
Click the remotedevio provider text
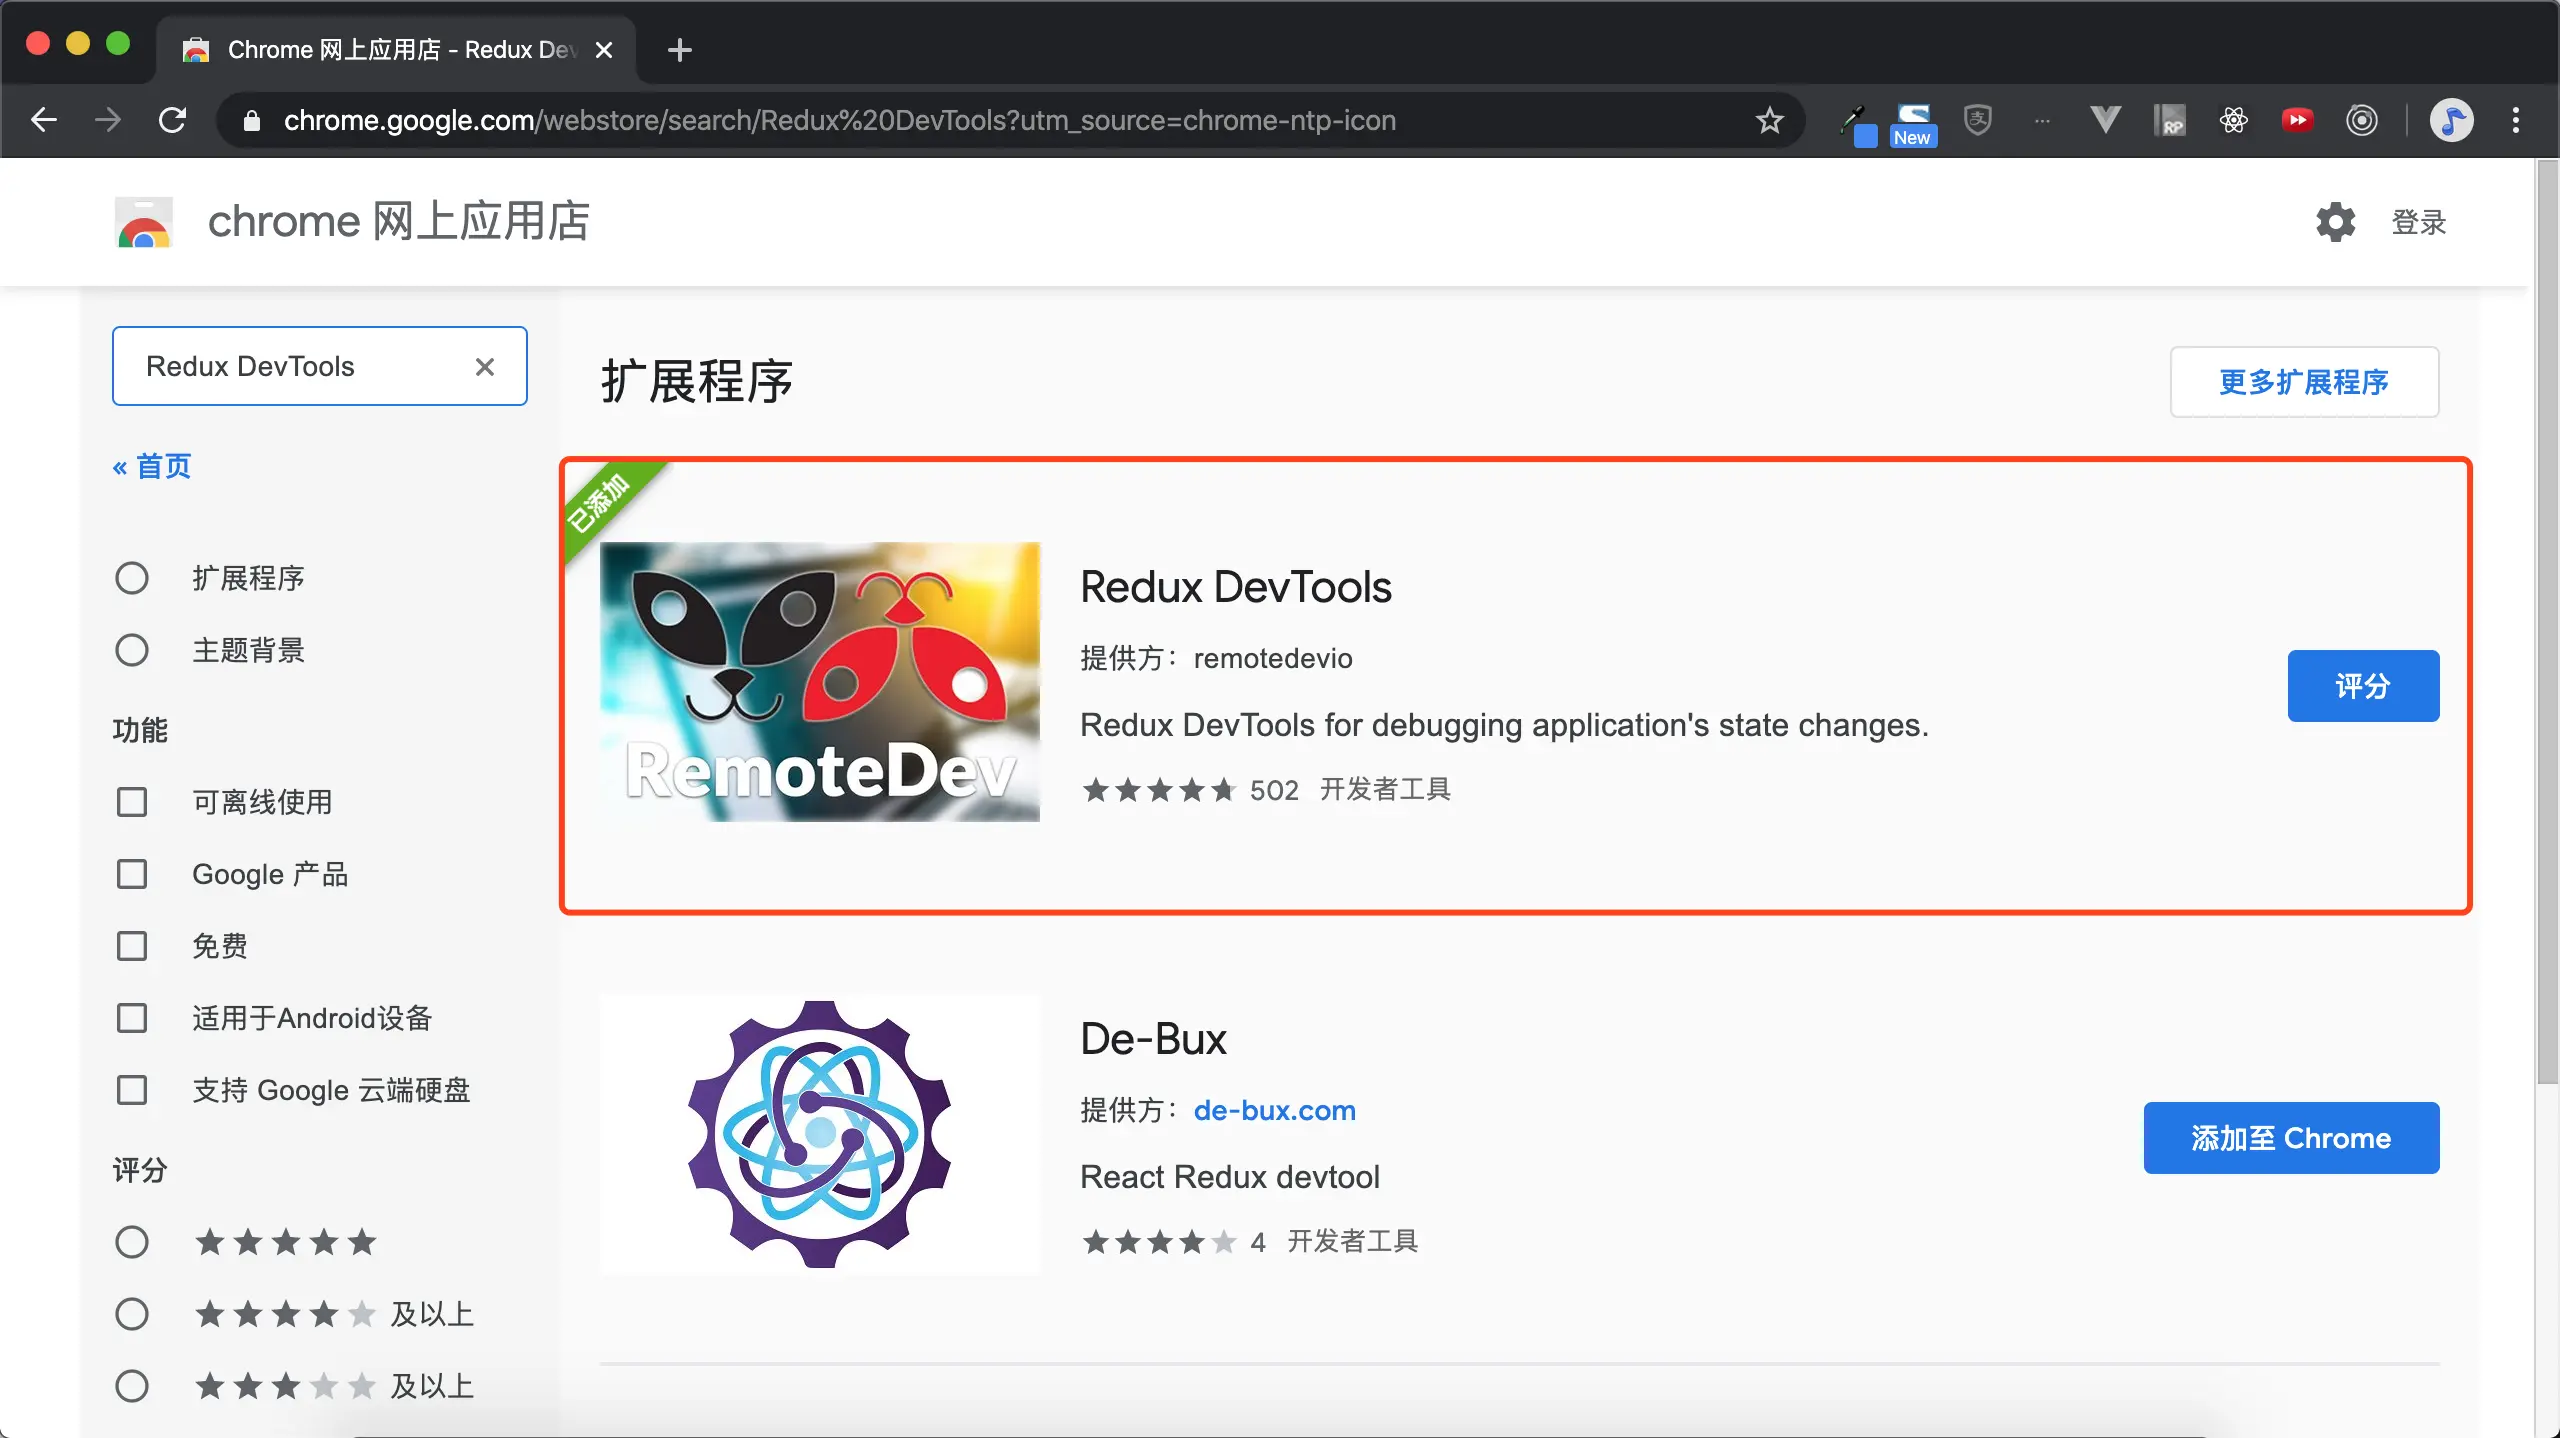1273,658
